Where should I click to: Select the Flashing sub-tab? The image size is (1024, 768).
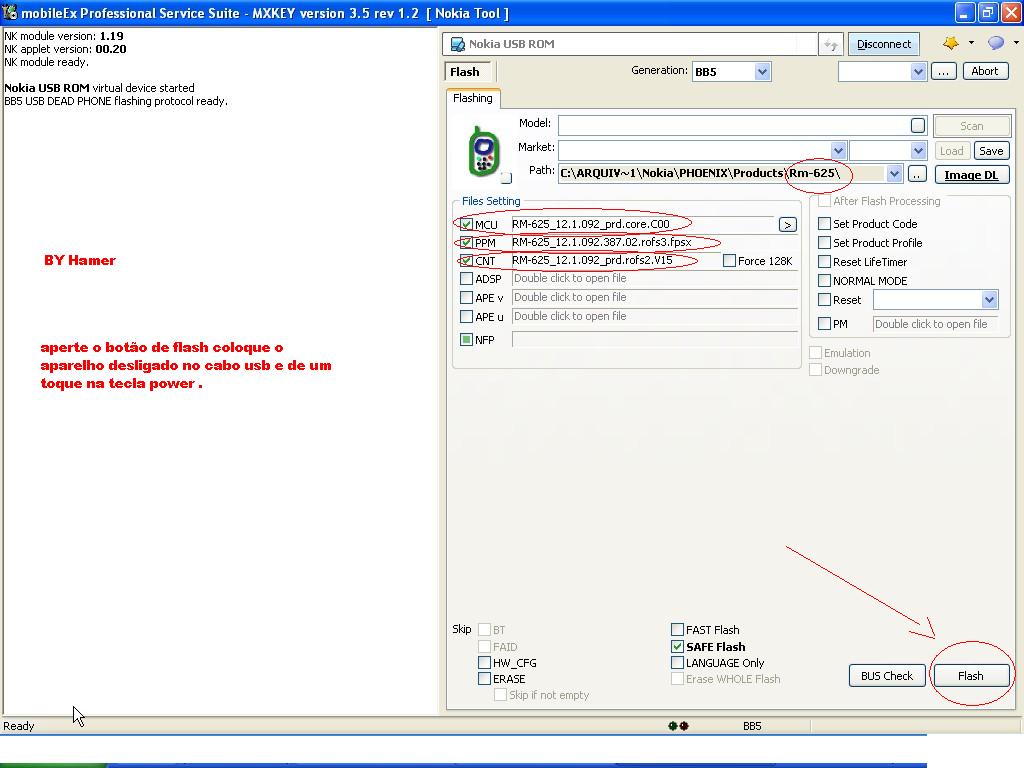[473, 98]
